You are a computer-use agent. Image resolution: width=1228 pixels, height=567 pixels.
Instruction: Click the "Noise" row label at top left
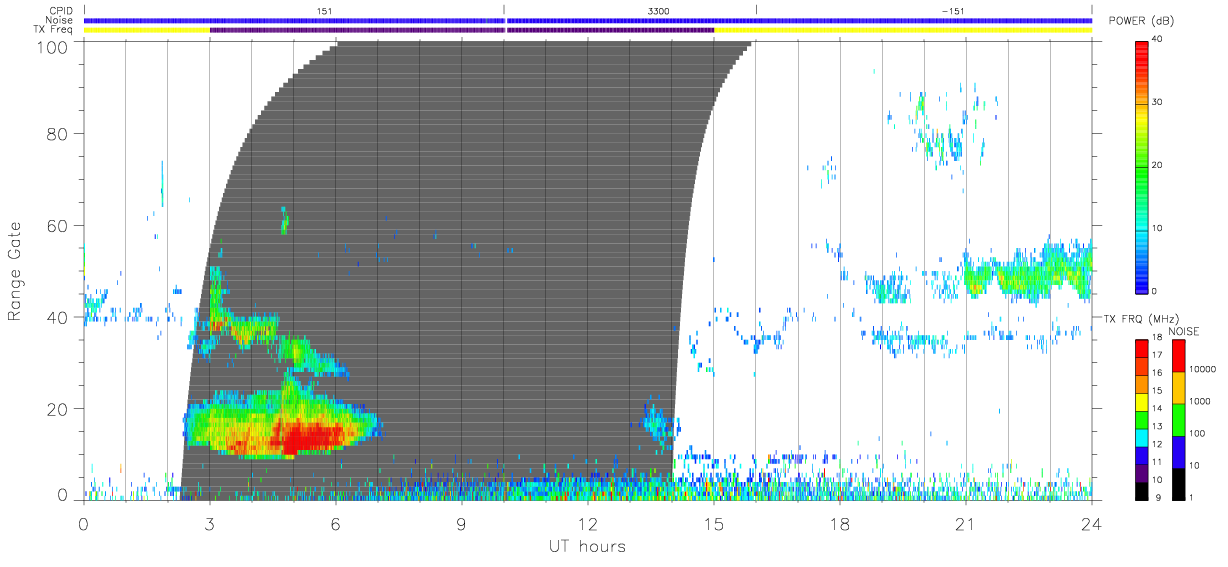[57, 20]
